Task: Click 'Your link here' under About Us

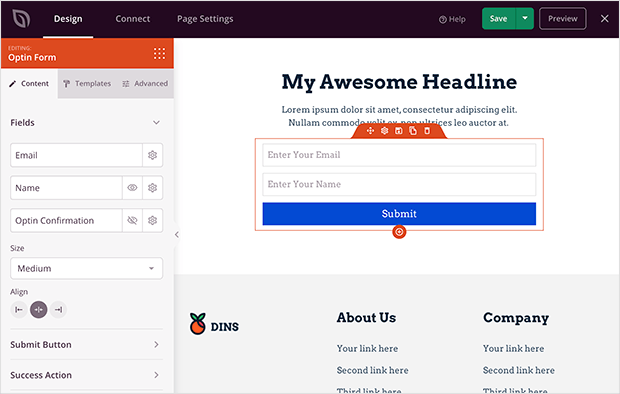Action: pos(367,349)
